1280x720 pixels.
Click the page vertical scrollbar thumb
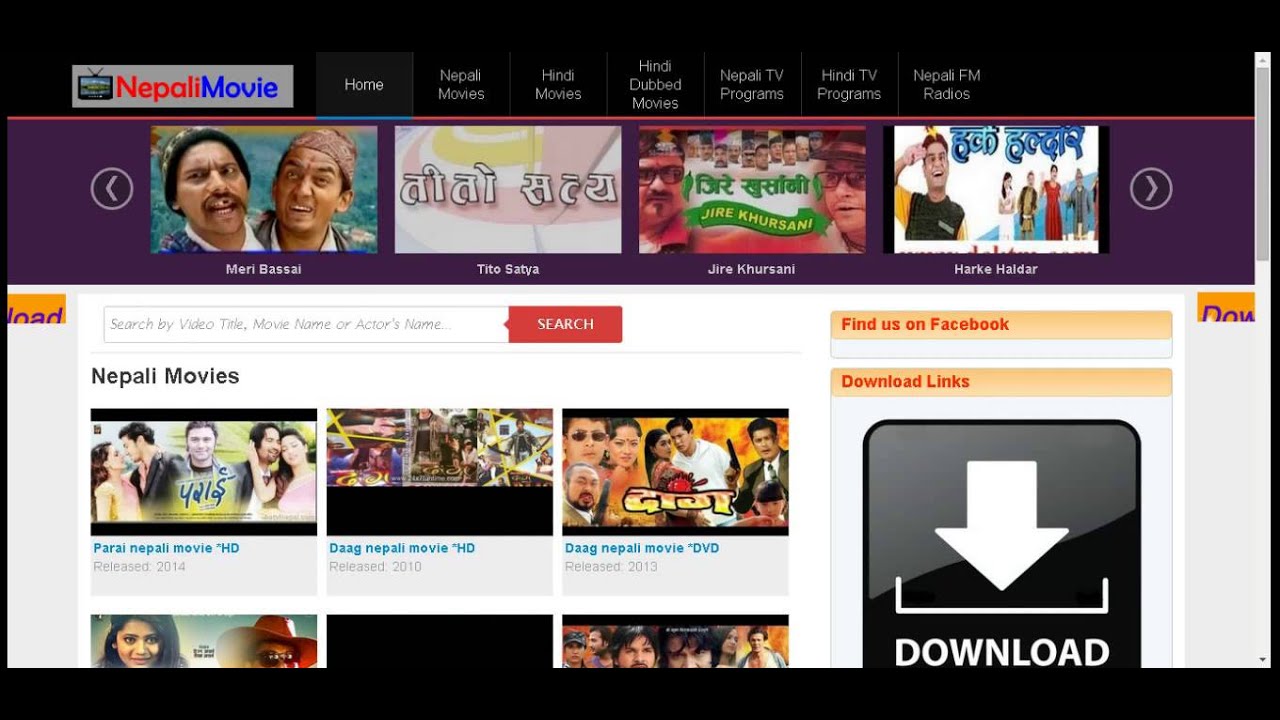pyautogui.click(x=1263, y=165)
